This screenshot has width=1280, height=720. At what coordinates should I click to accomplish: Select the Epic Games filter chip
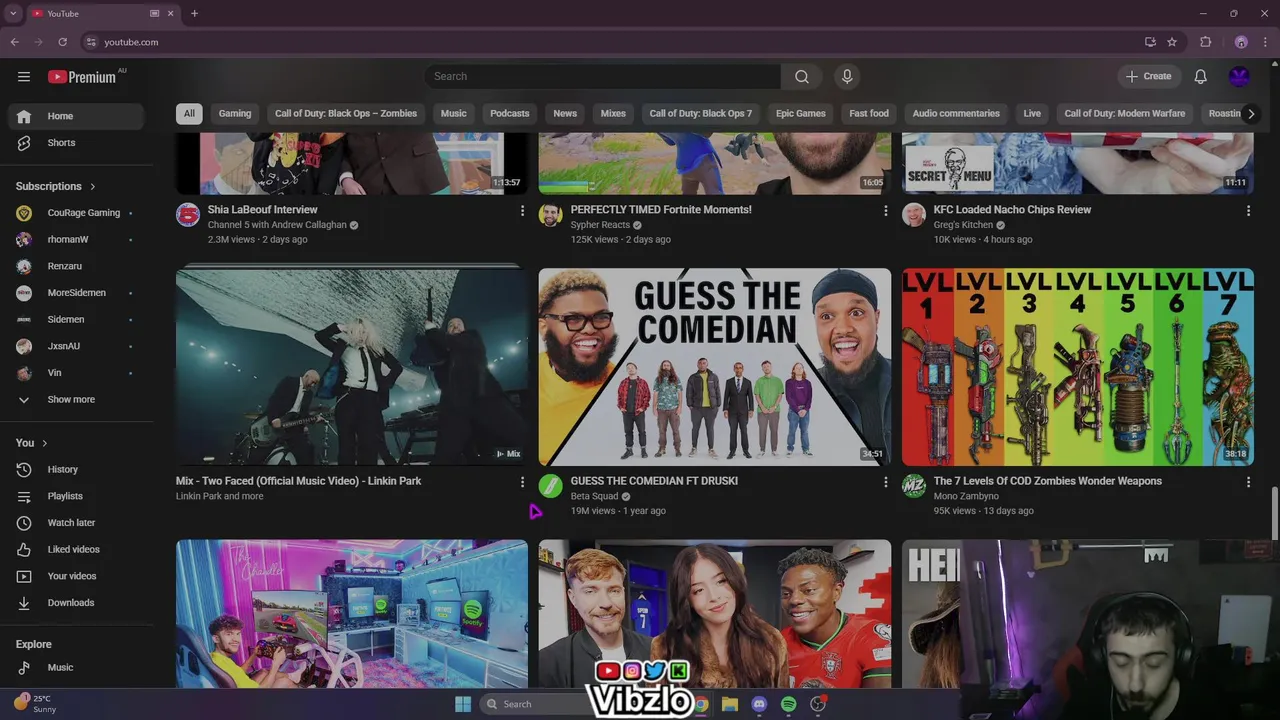(x=801, y=113)
